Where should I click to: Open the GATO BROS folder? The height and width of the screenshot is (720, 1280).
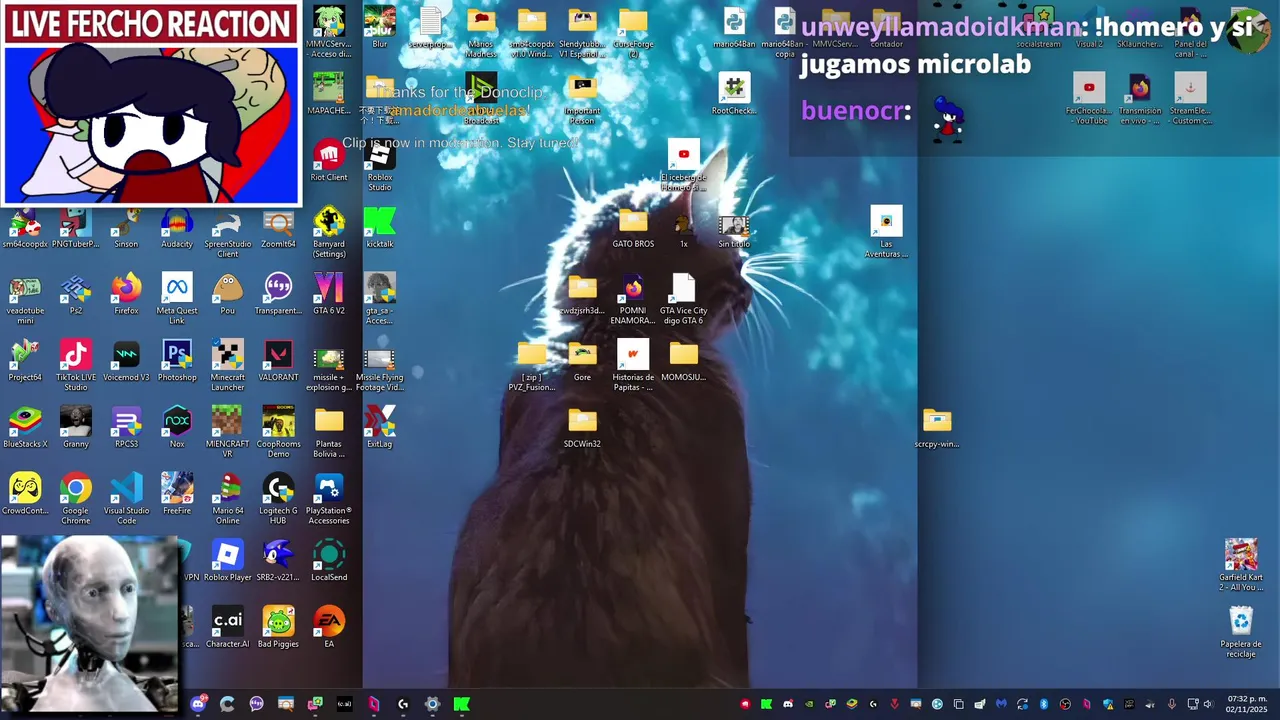coord(633,227)
